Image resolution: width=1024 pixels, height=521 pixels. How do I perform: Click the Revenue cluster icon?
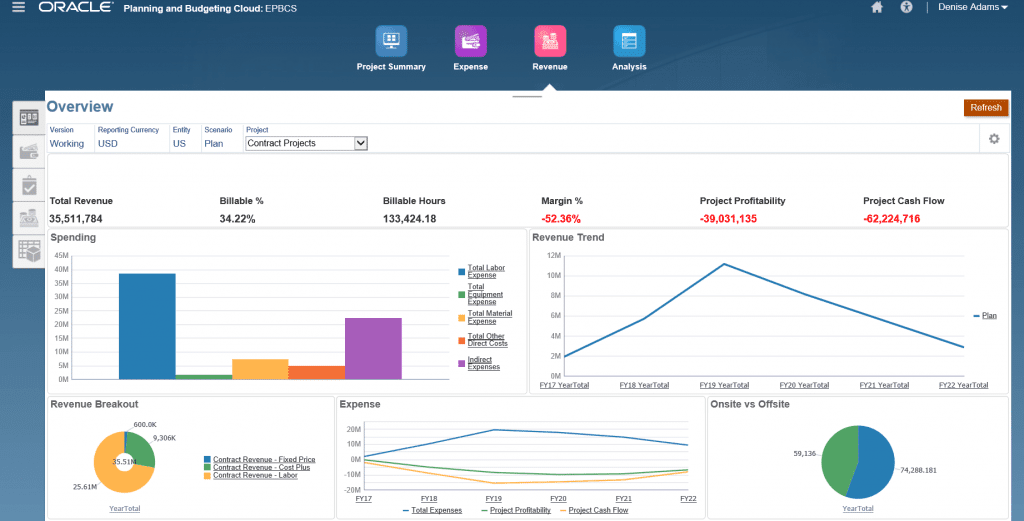coord(550,42)
